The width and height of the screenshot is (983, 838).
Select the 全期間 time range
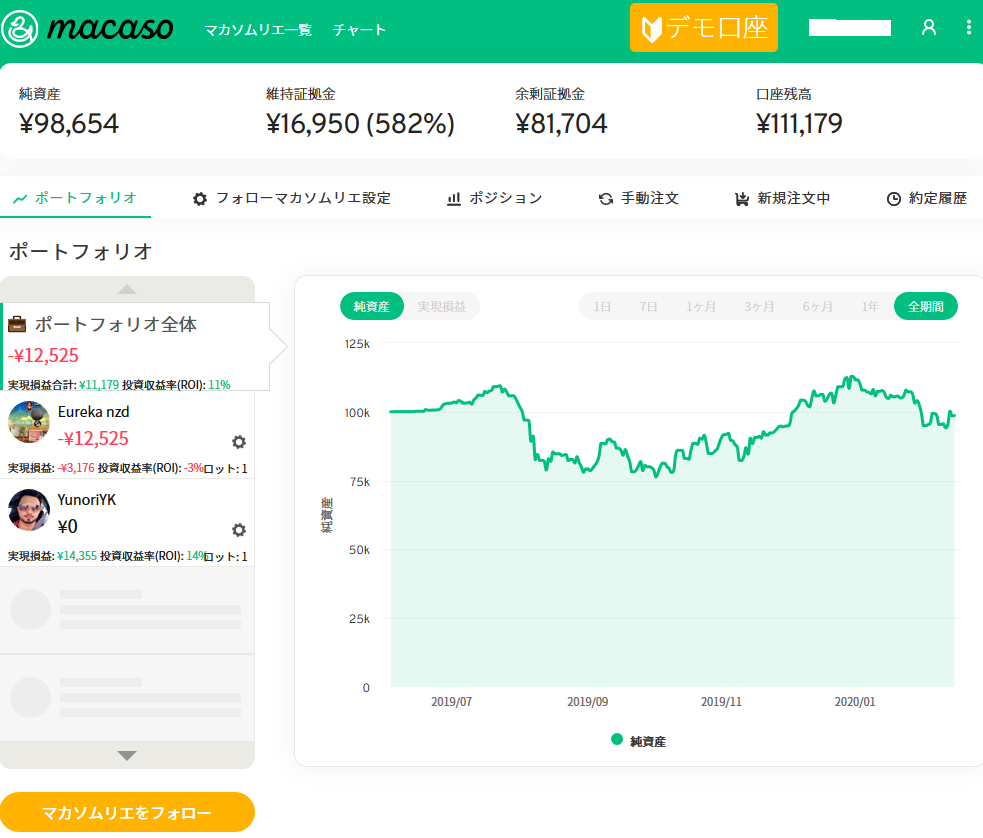point(925,307)
